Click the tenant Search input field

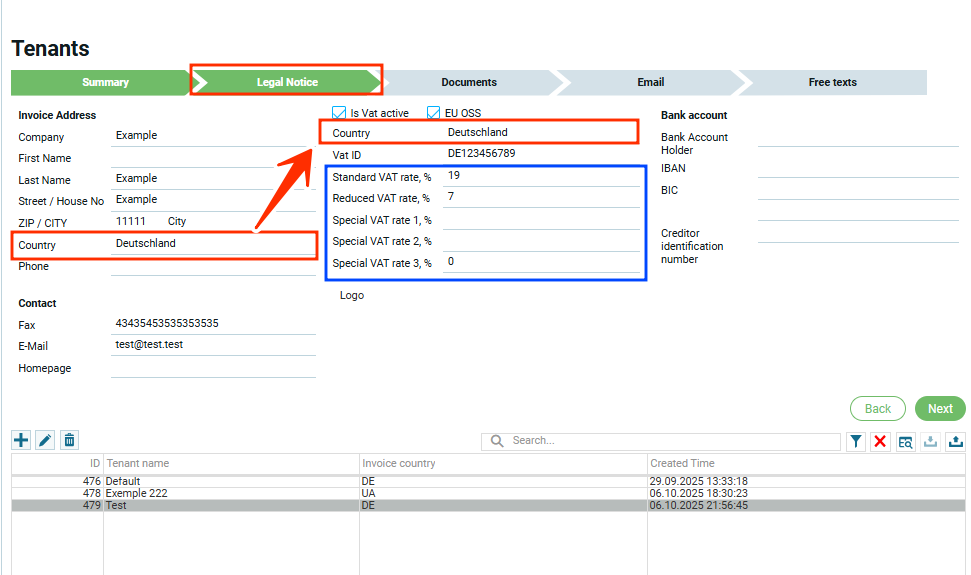[x=670, y=441]
